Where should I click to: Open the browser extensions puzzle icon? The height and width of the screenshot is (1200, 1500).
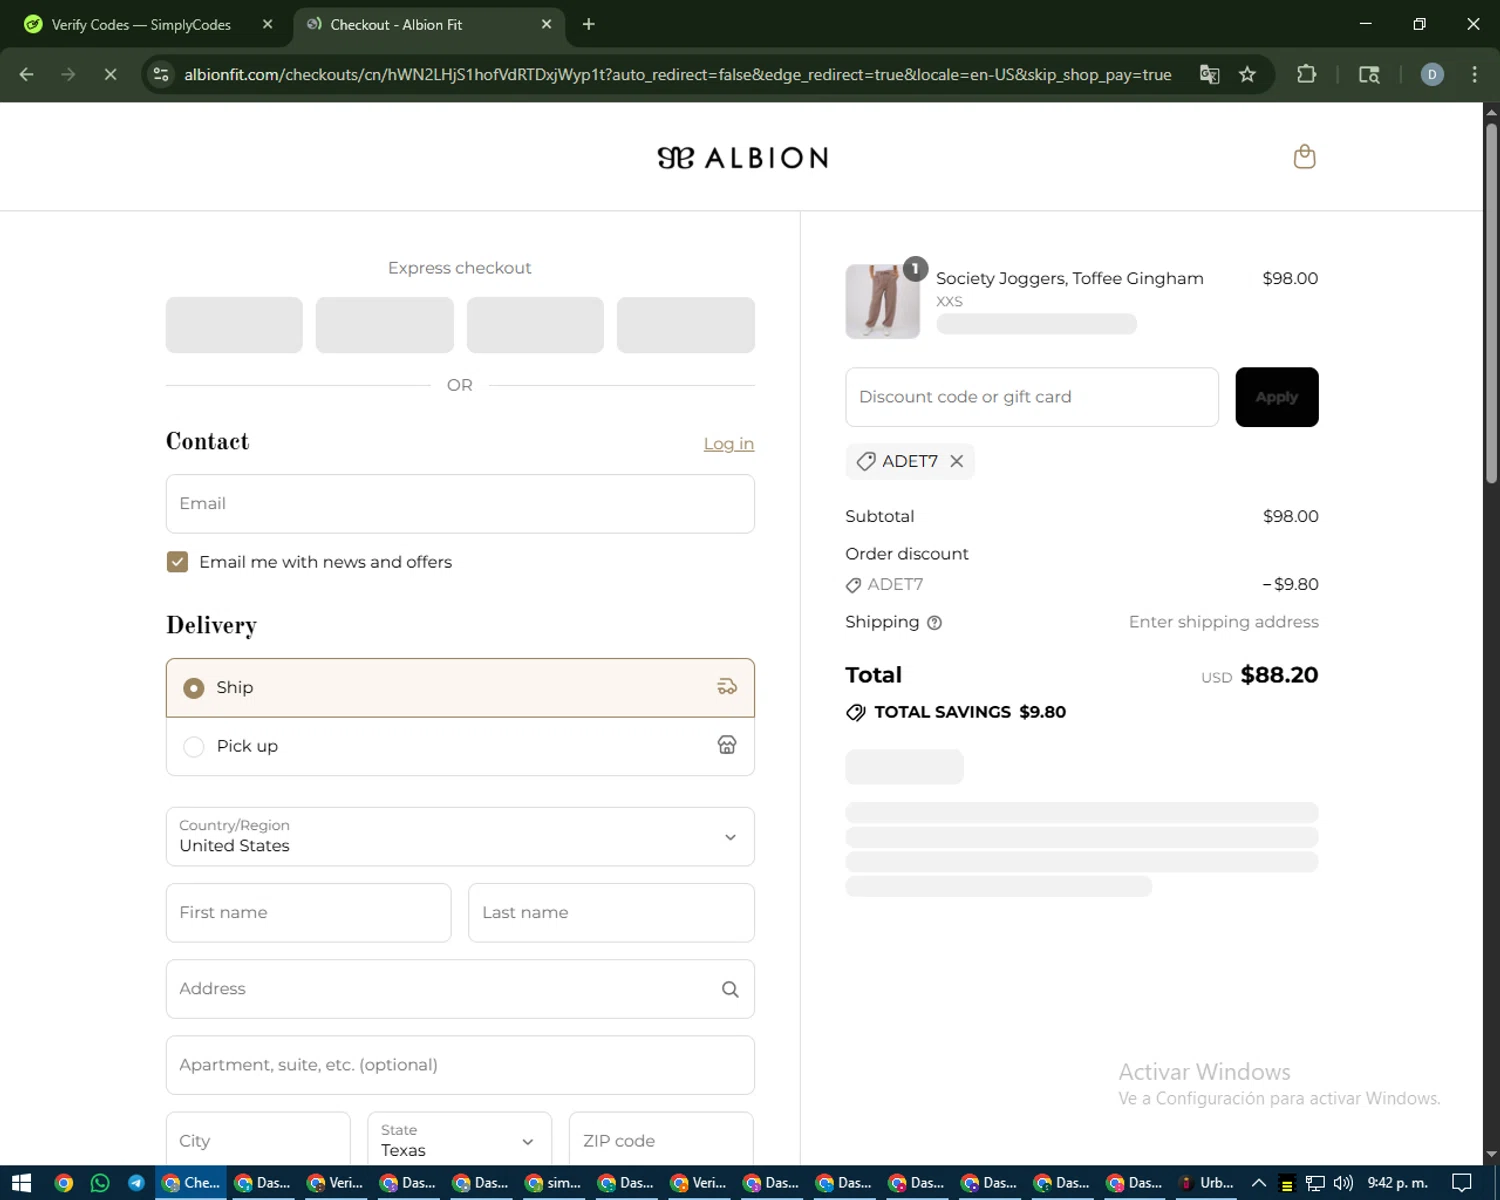(x=1306, y=74)
